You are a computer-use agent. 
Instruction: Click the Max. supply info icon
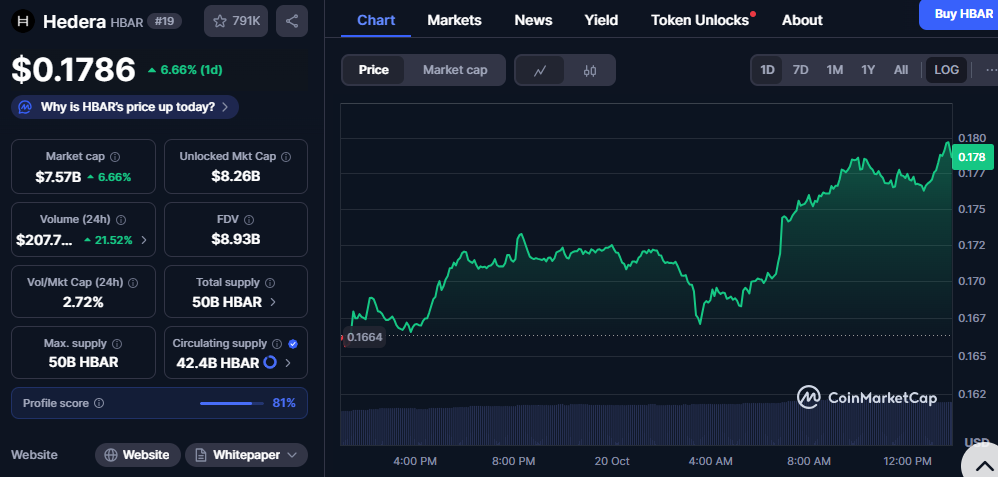tap(115, 344)
